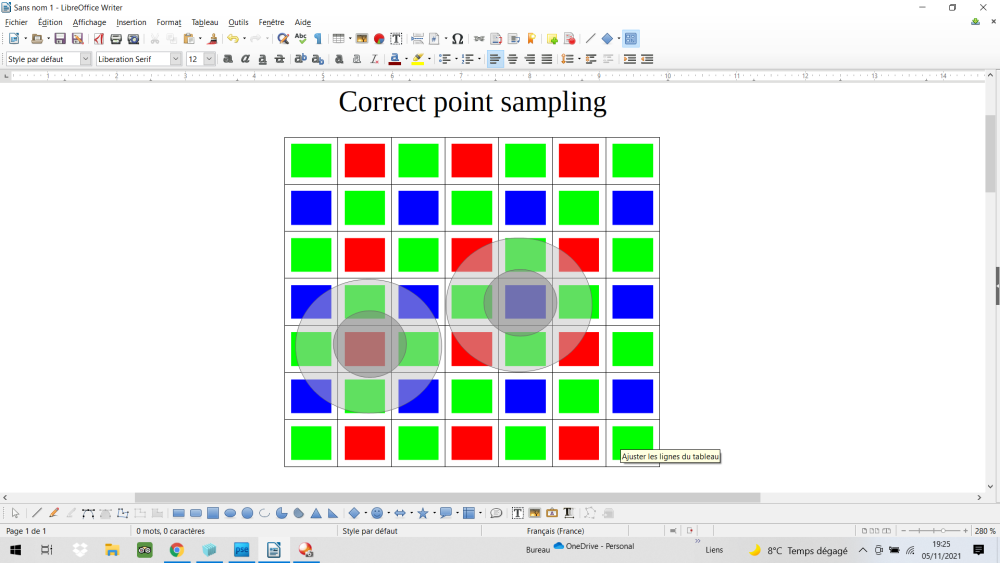Open Chrome from the Windows taskbar
Viewport: 1000px width, 563px height.
177,550
